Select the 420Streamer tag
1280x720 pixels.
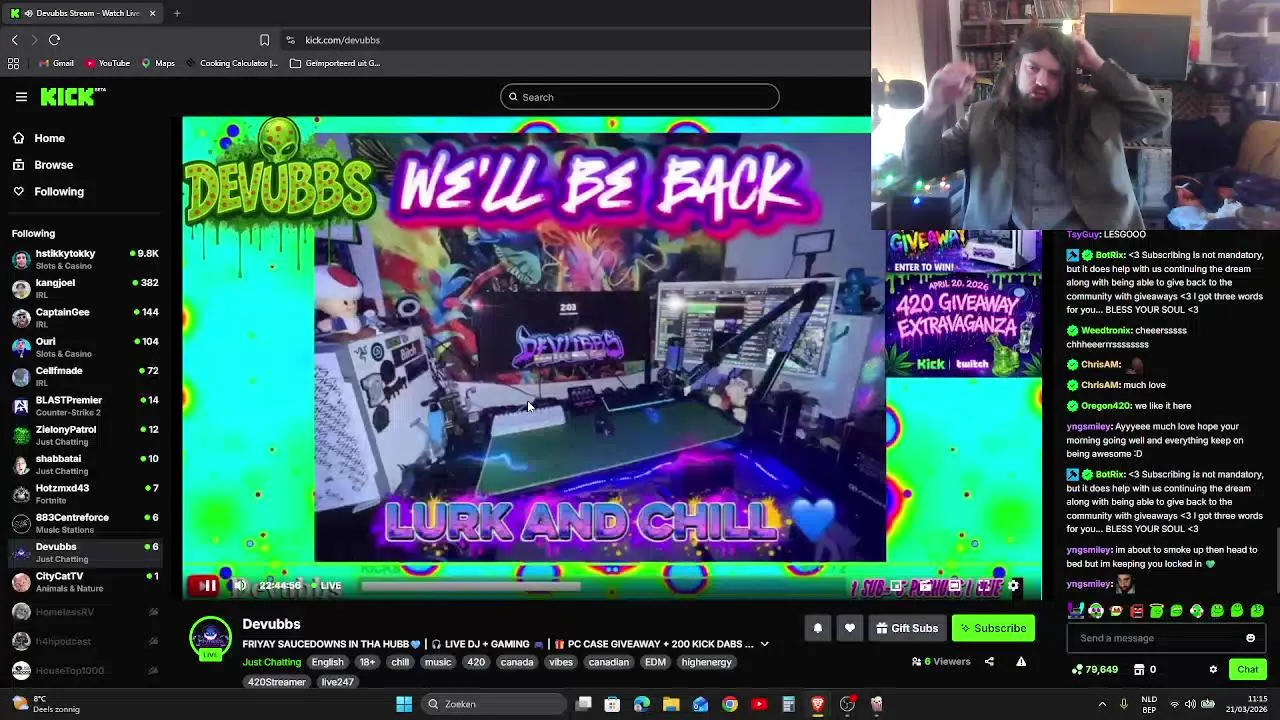click(277, 682)
